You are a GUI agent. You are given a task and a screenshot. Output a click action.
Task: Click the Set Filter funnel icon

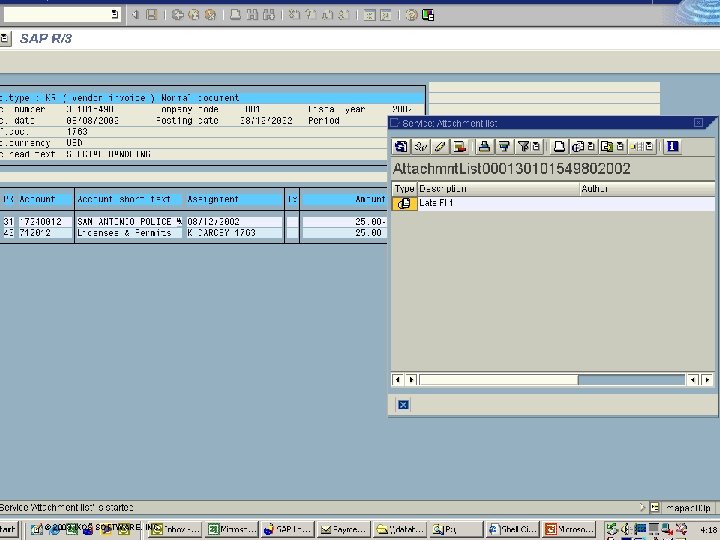(x=523, y=146)
